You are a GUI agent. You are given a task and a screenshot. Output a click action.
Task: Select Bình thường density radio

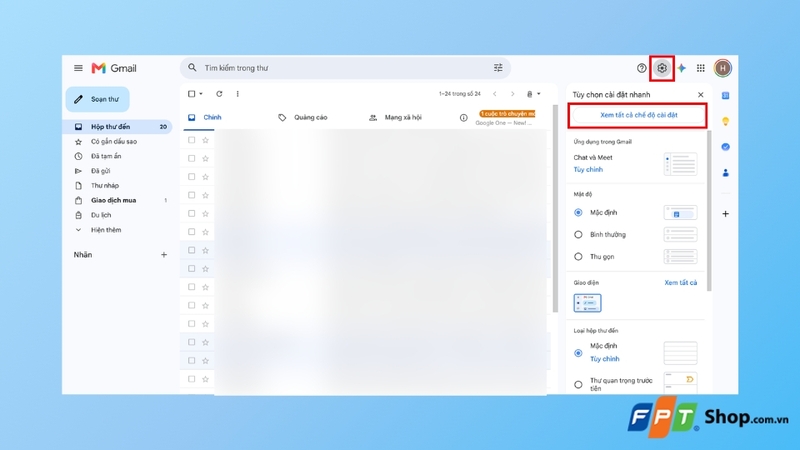578,235
